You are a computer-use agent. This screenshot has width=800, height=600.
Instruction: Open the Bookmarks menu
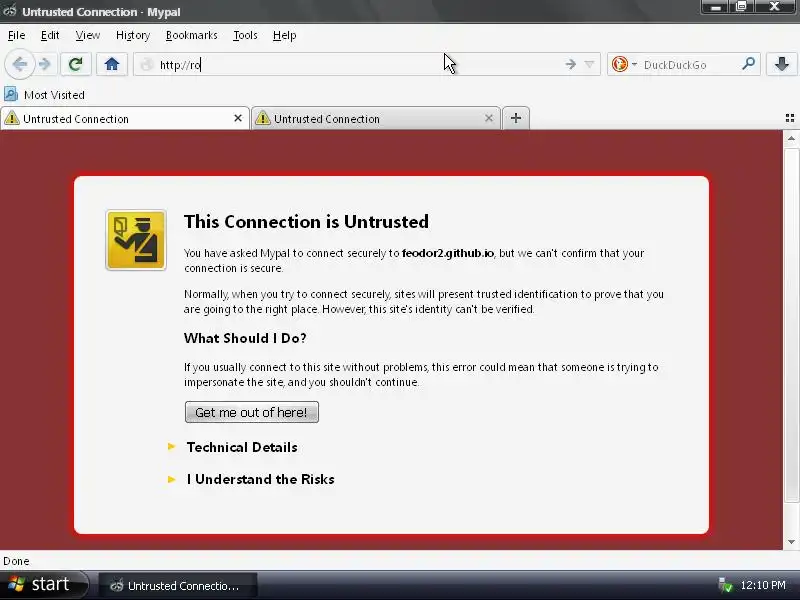191,35
